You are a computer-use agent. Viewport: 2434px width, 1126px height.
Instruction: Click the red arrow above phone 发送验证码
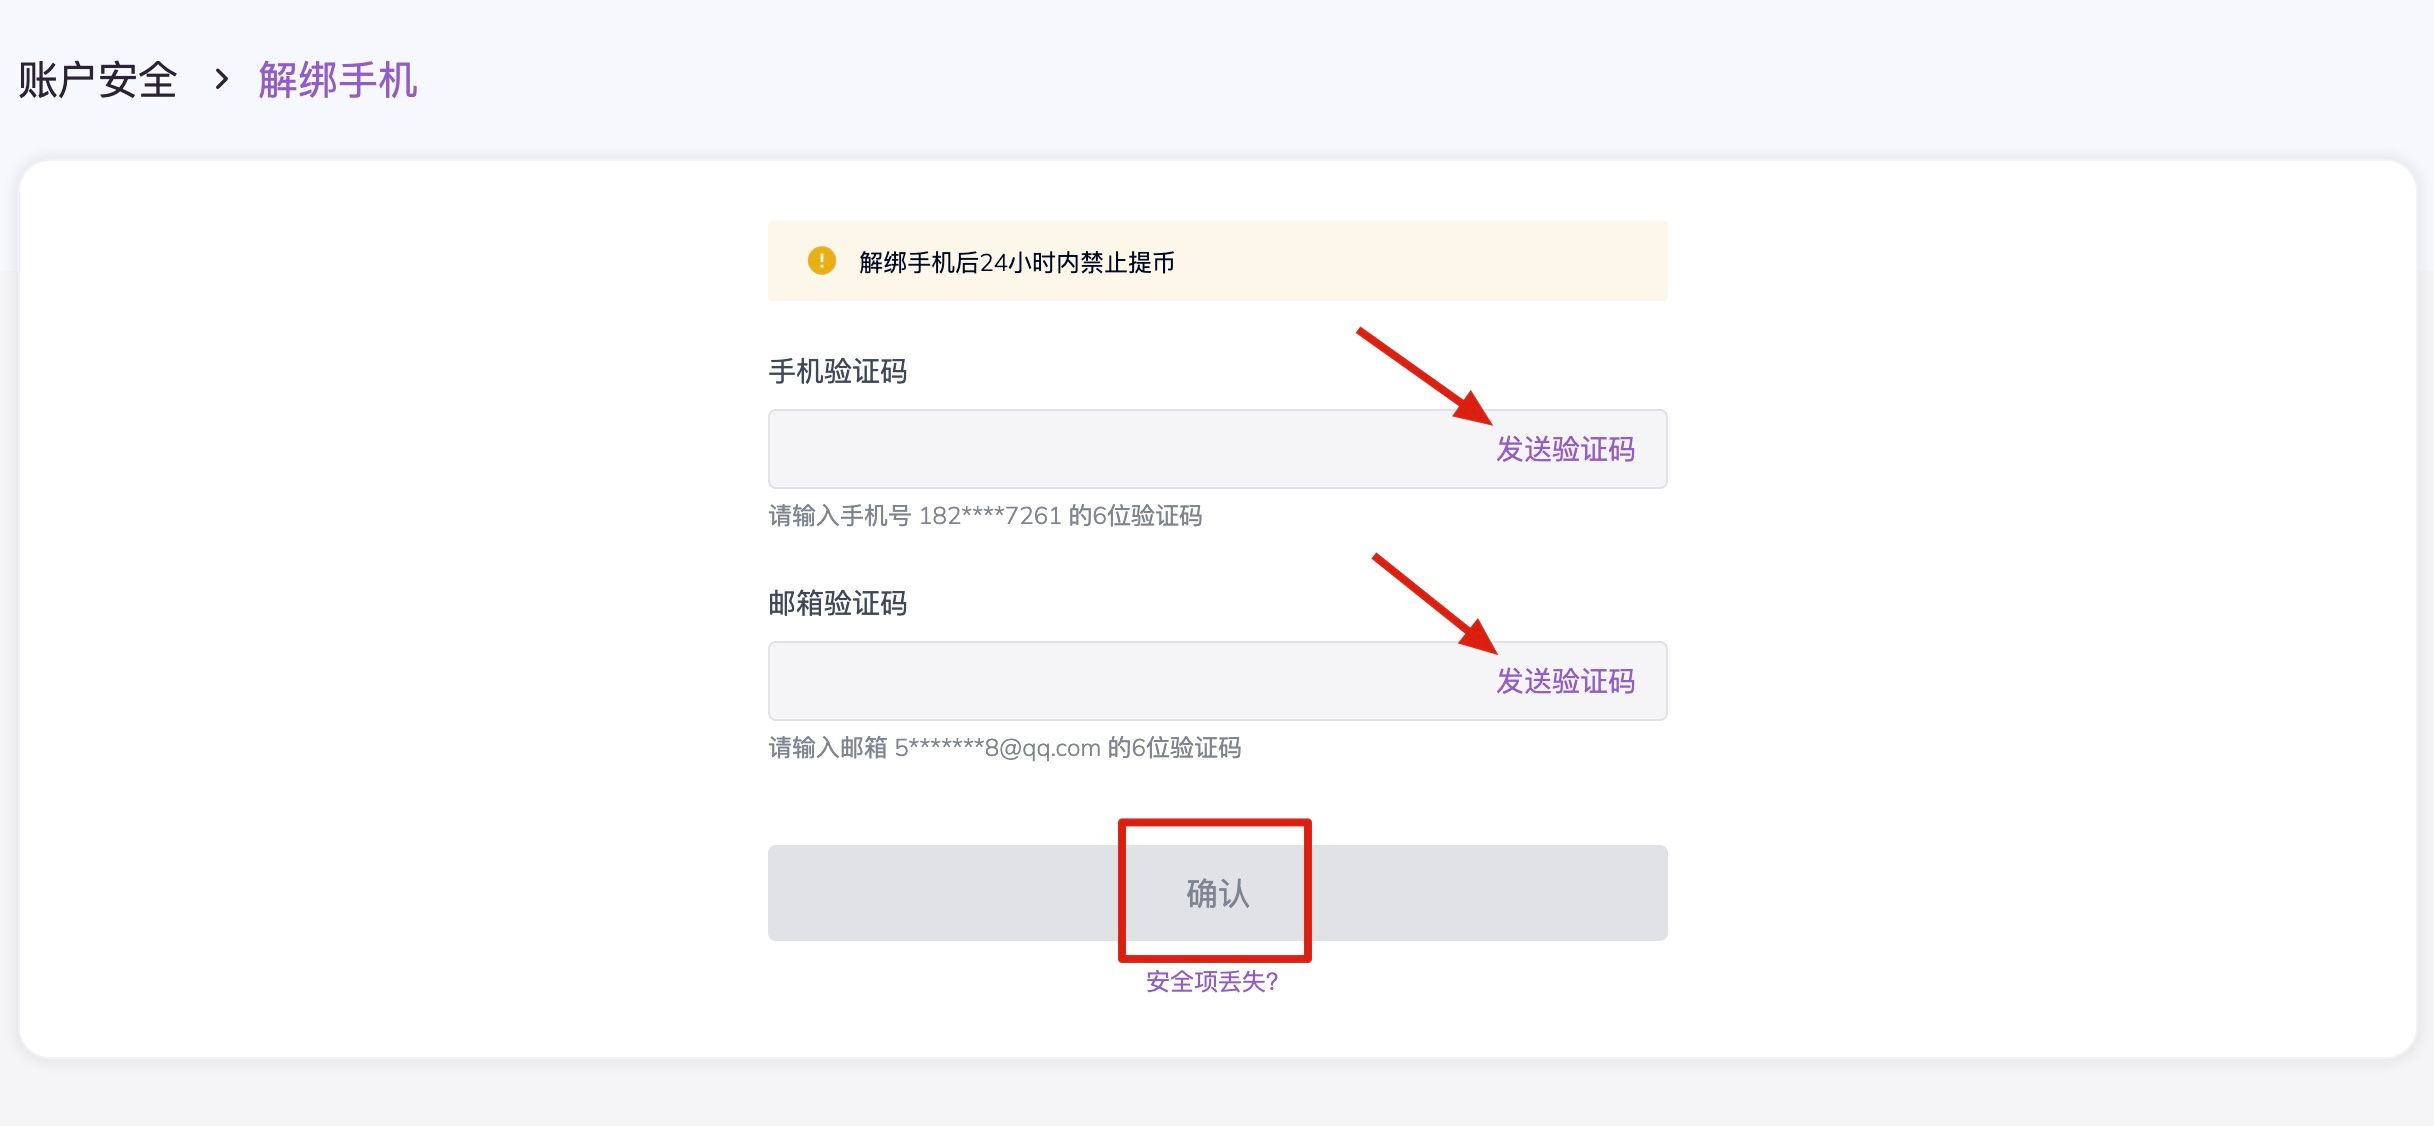[1424, 376]
